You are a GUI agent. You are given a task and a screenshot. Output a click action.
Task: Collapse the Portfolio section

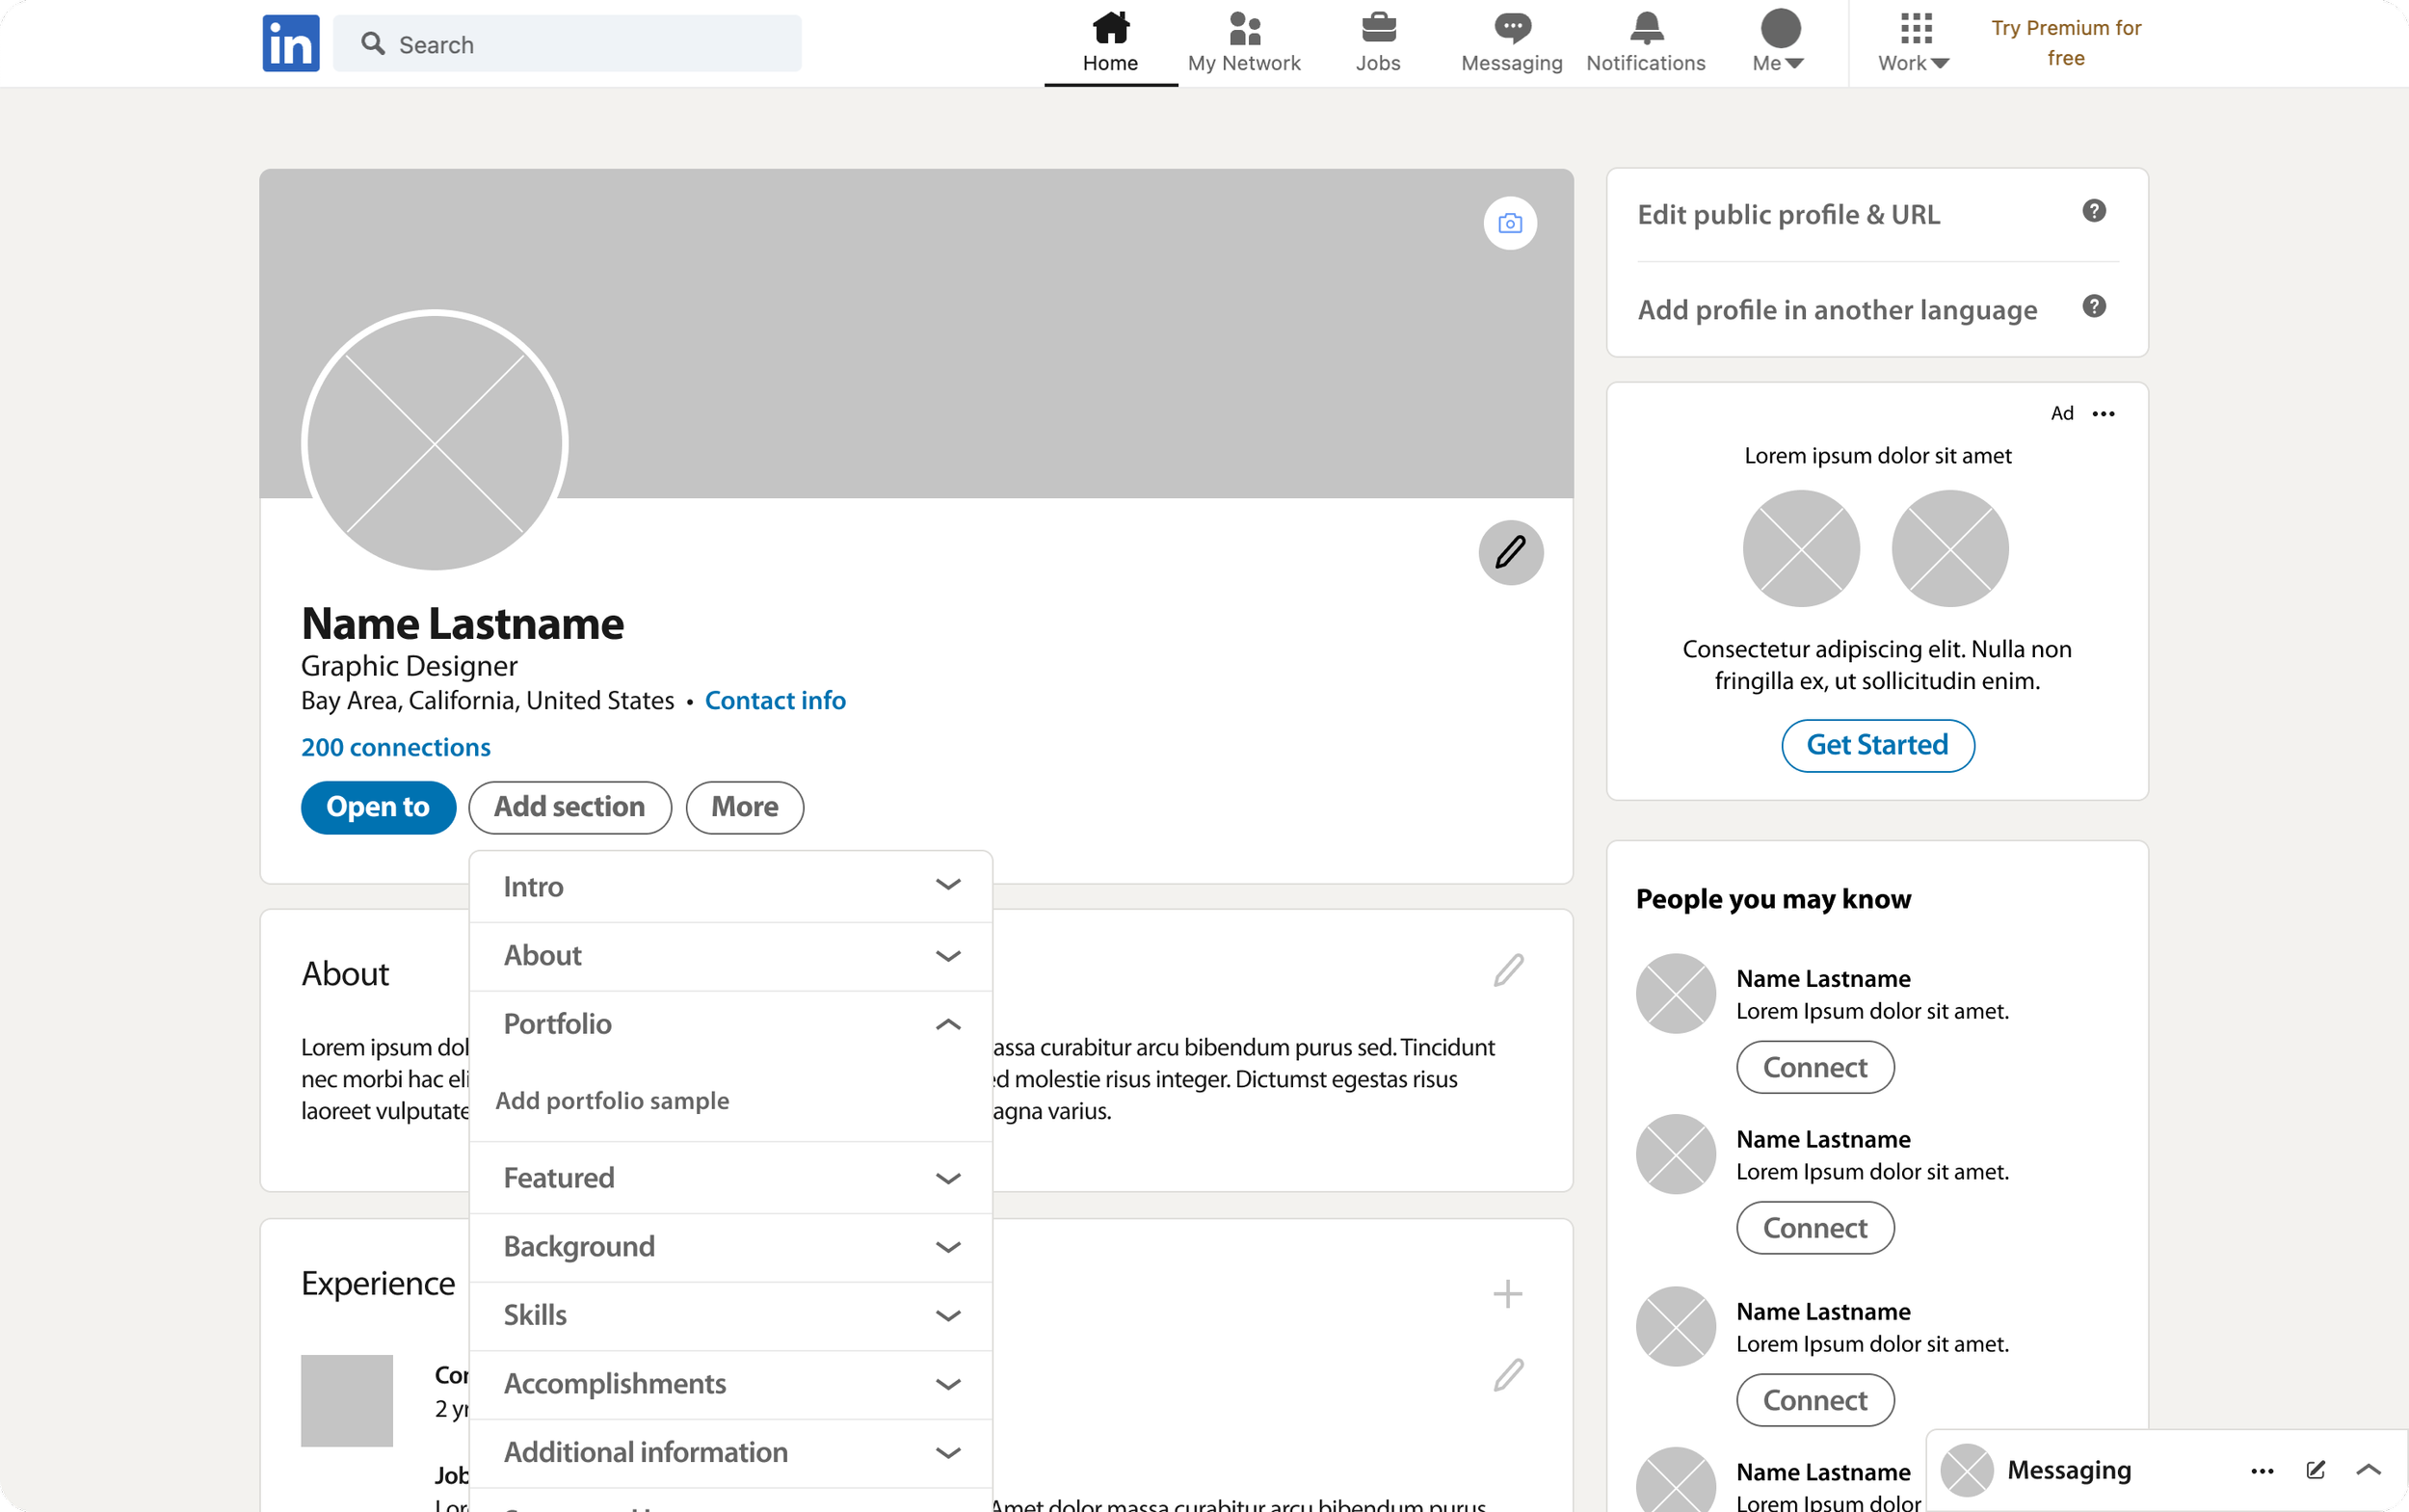pos(947,1024)
